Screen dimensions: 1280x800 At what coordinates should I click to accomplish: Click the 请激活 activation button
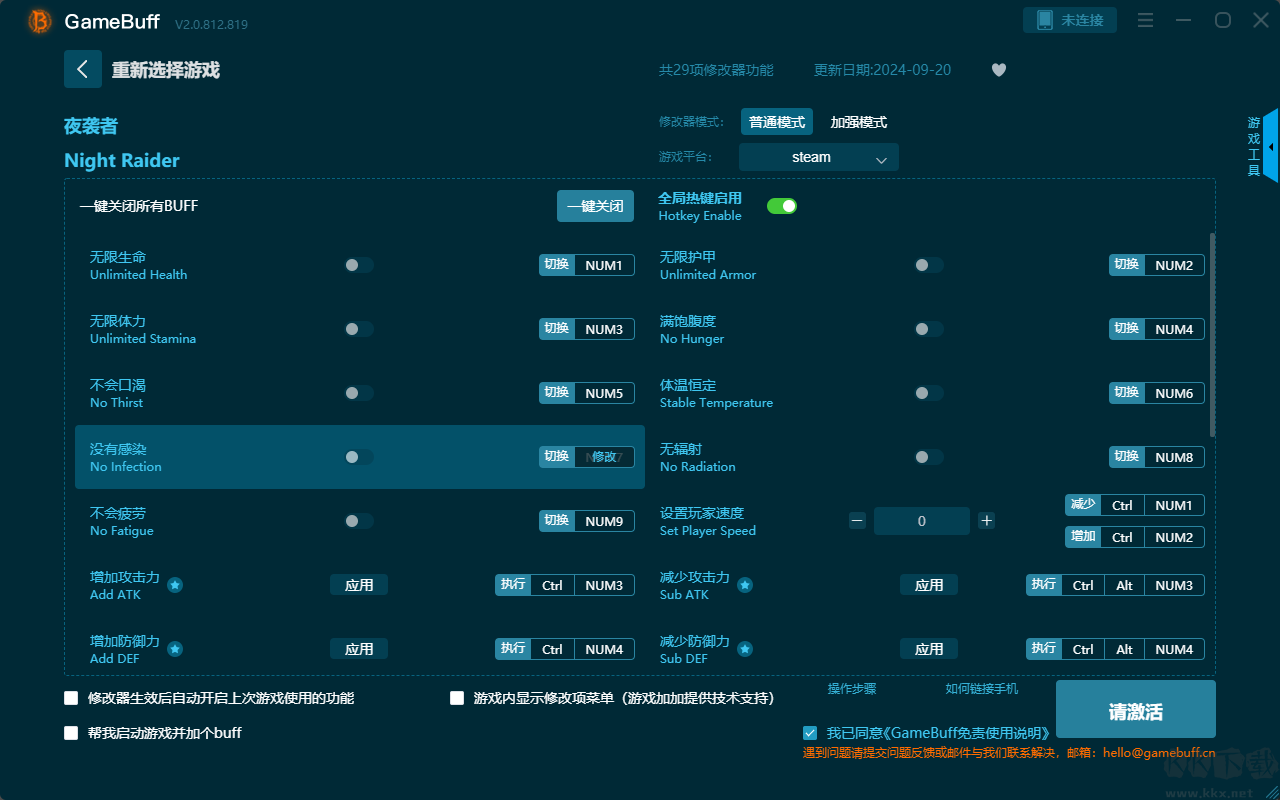pos(1136,710)
